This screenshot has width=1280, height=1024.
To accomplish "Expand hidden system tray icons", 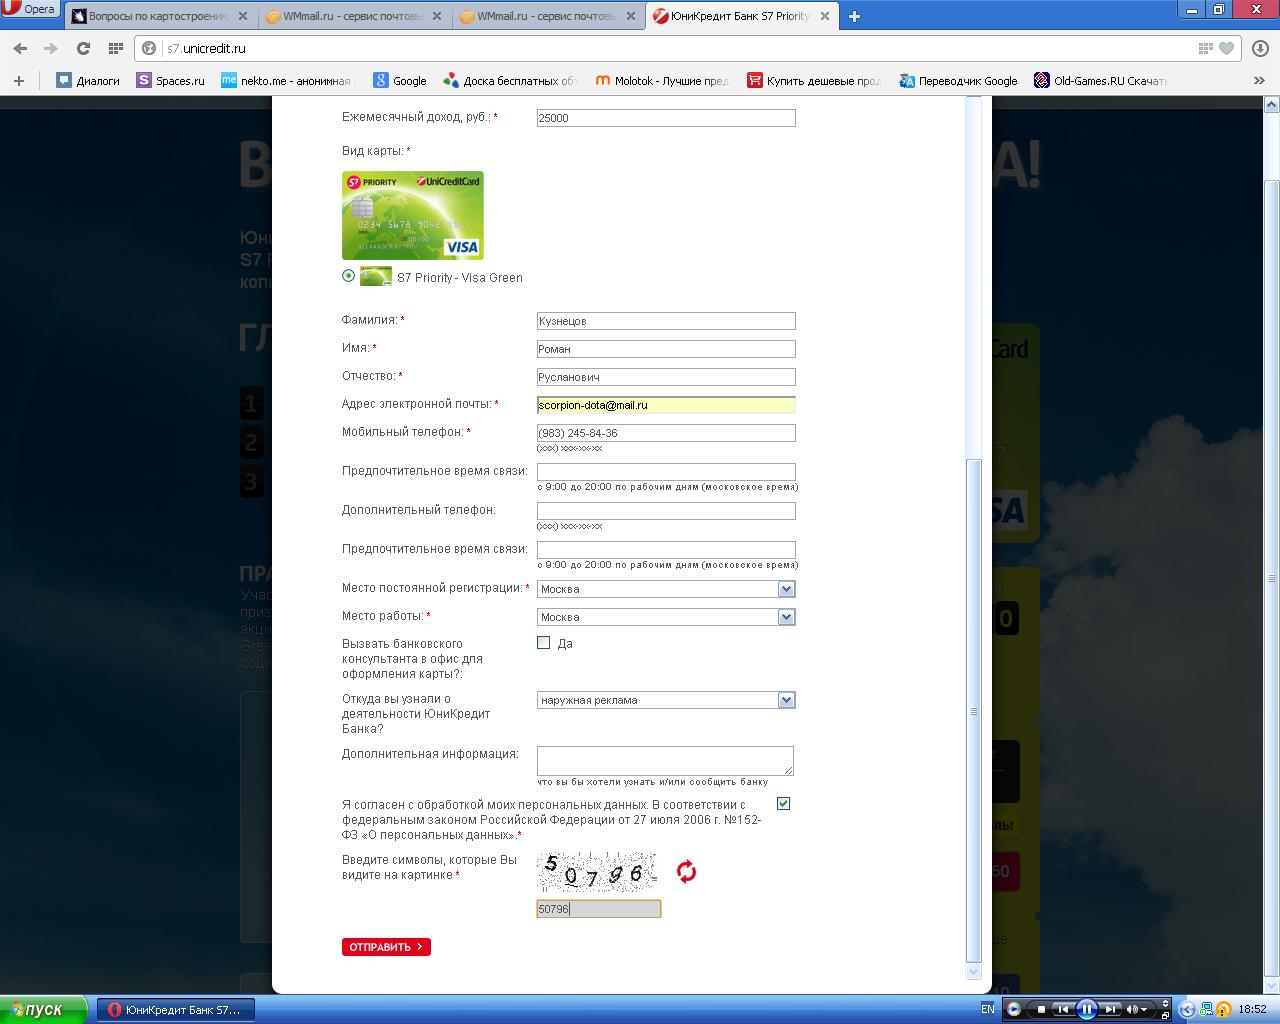I will click(1187, 1010).
